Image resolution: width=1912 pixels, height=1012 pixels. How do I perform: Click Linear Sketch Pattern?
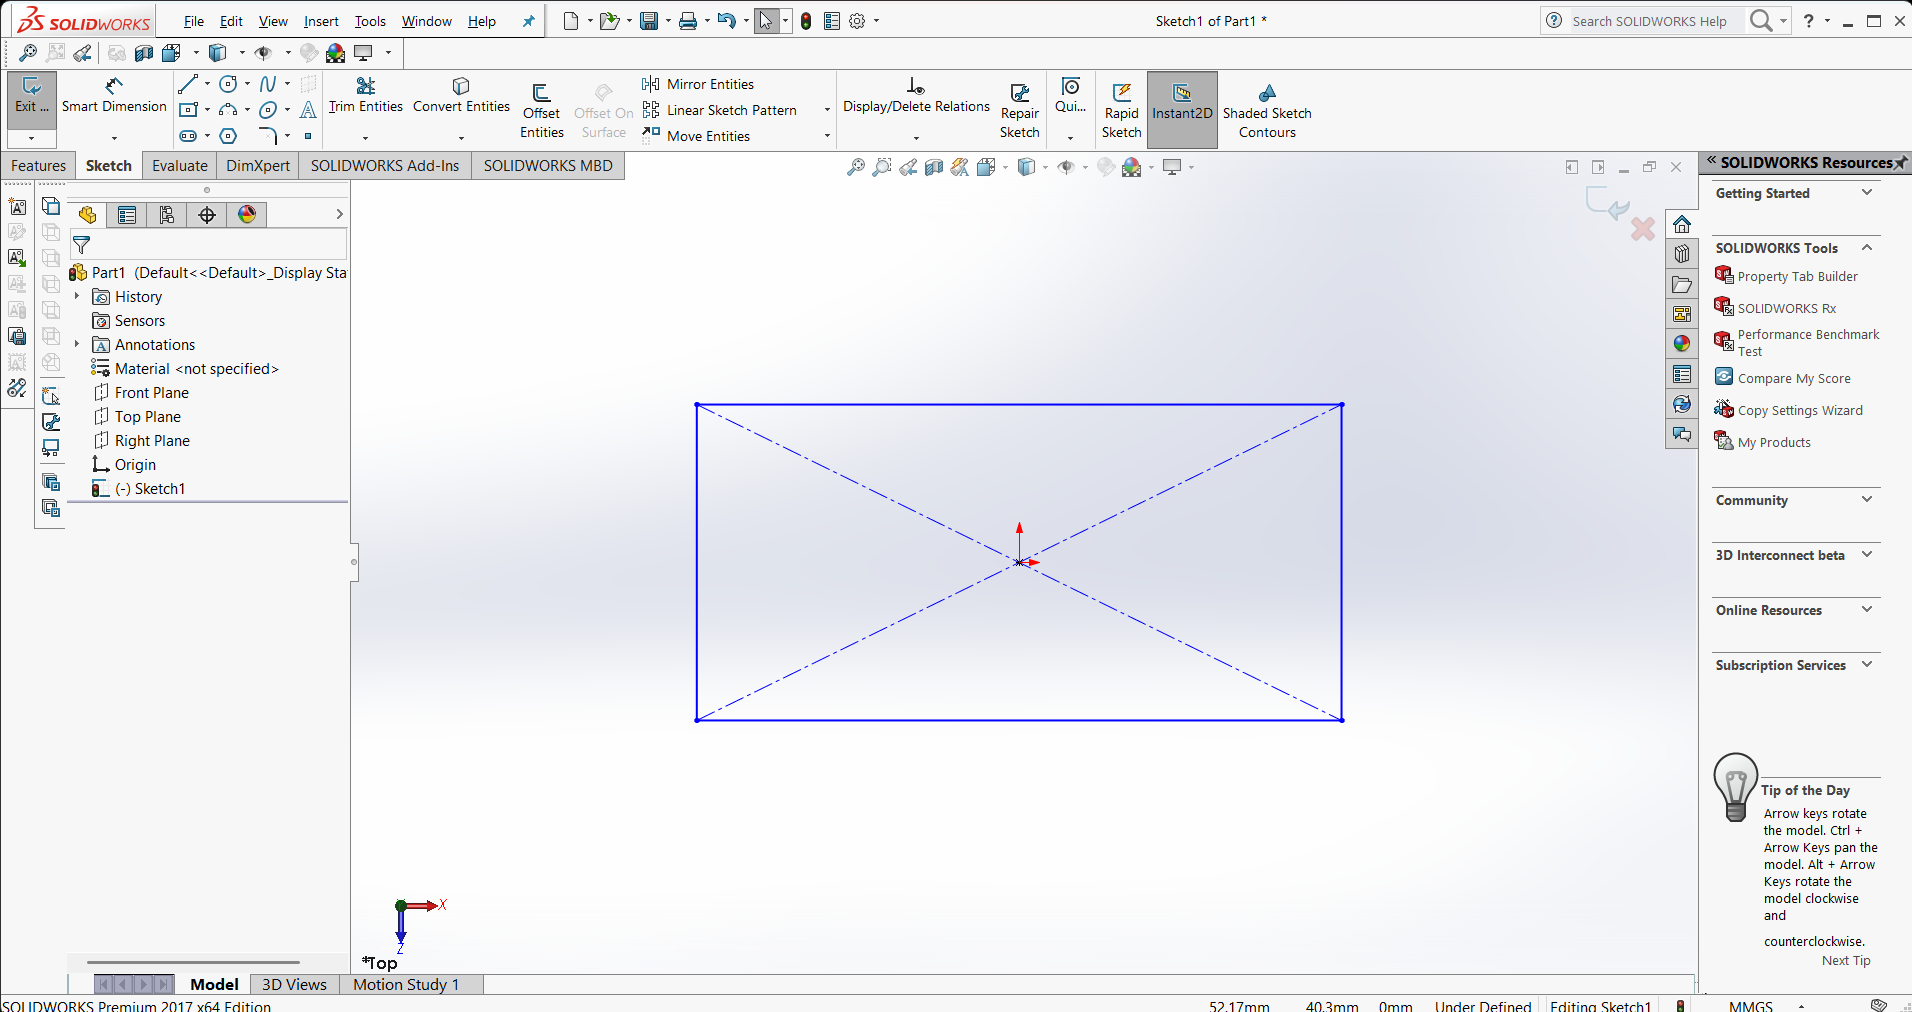click(x=720, y=110)
